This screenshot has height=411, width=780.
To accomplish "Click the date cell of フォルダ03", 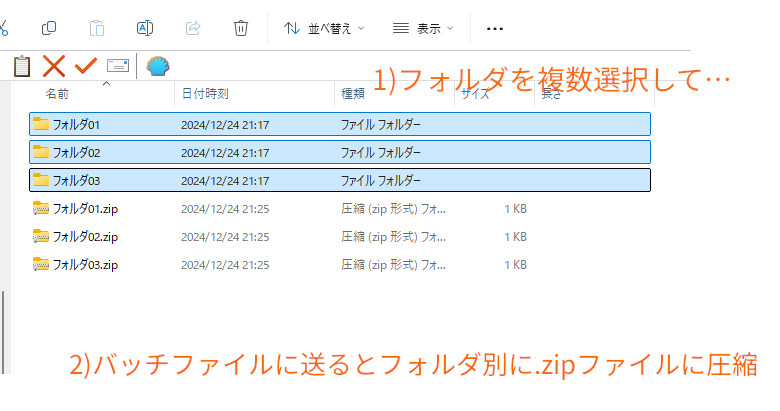I will point(225,181).
